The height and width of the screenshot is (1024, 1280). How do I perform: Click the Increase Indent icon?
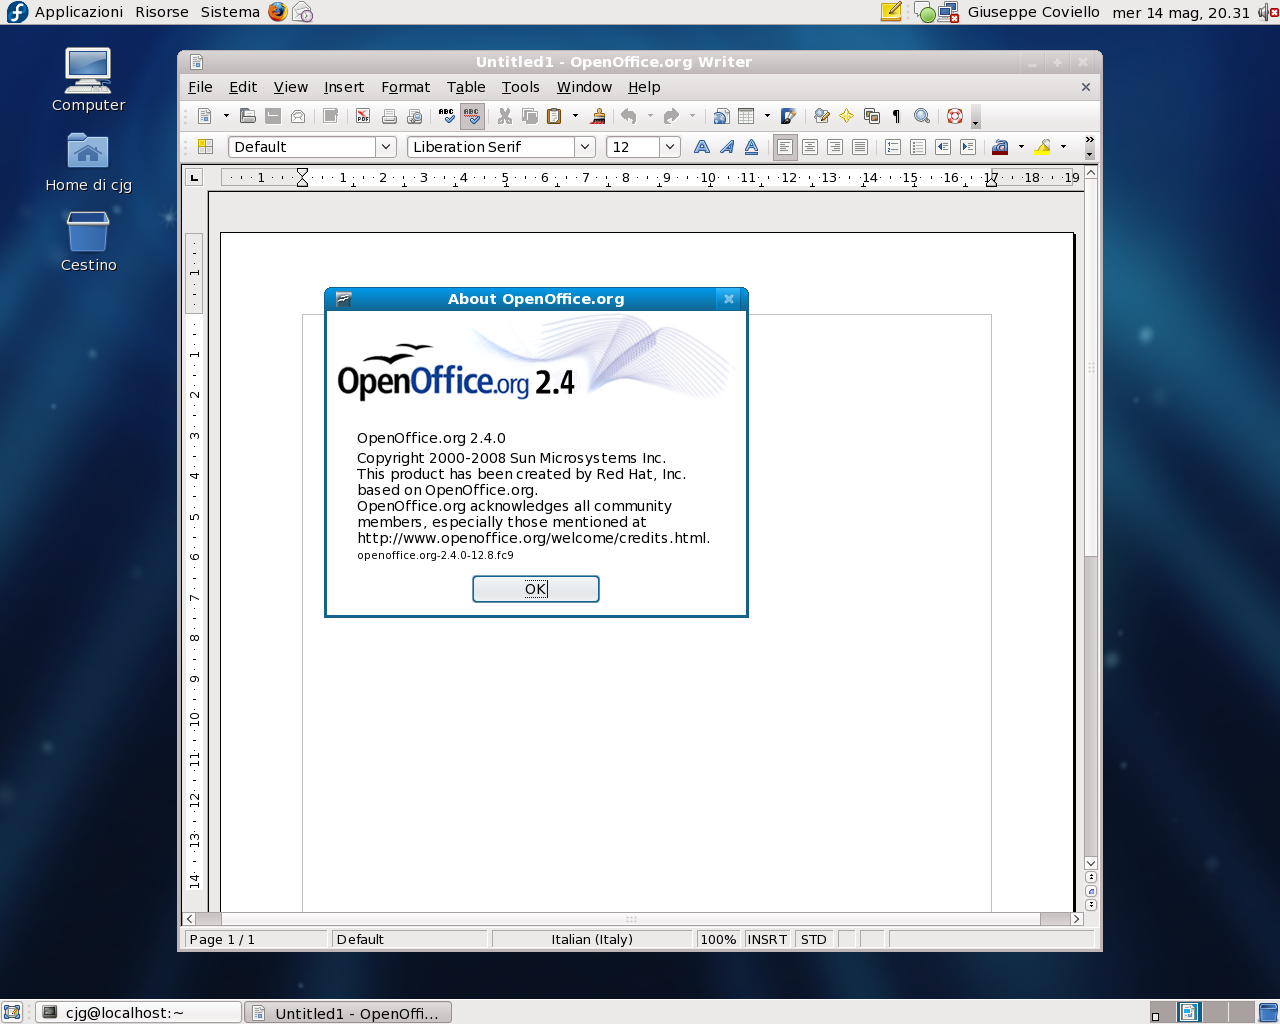968,147
